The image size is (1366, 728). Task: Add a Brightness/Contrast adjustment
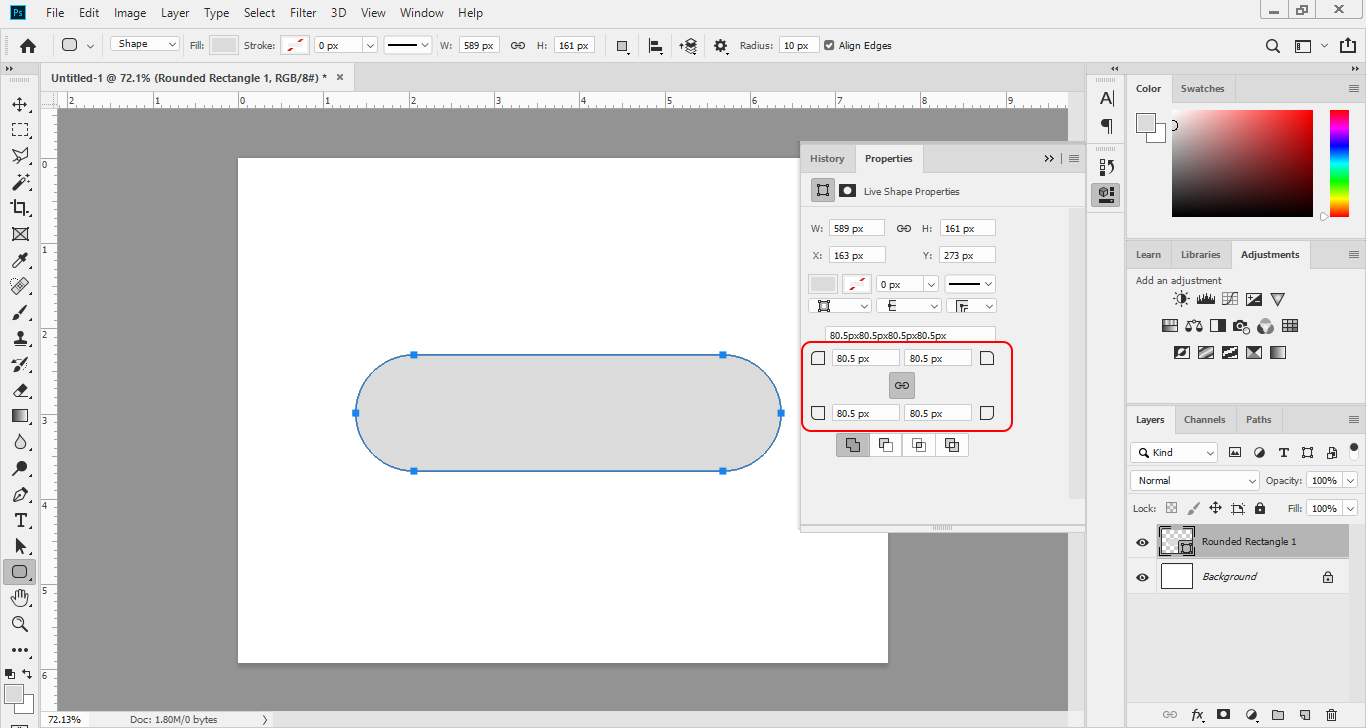pyautogui.click(x=1182, y=299)
